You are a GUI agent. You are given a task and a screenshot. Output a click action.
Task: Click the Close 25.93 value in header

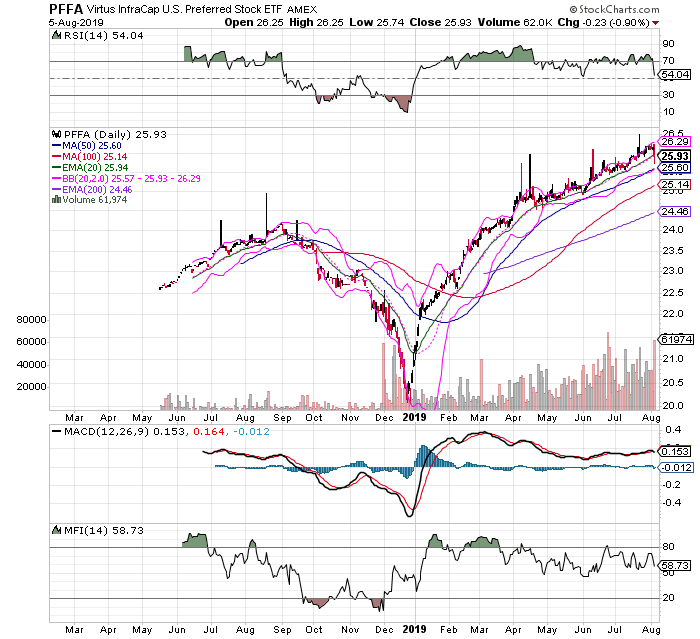440,22
